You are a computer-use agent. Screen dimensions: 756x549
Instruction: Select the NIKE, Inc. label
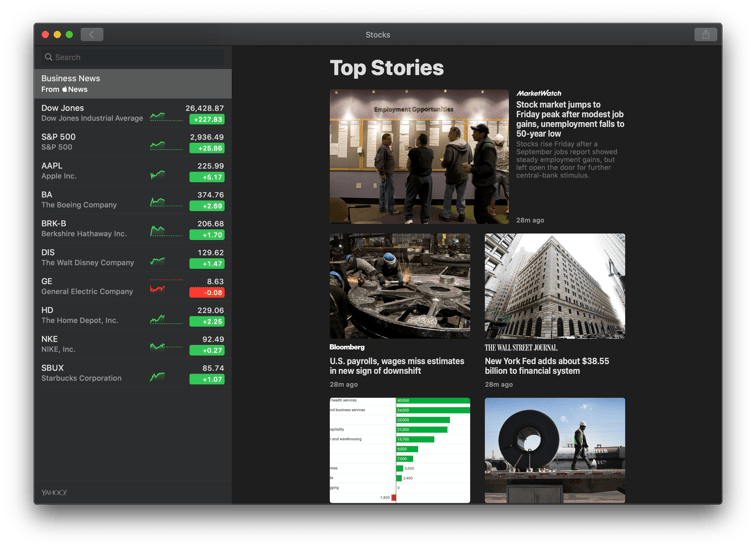click(x=58, y=349)
